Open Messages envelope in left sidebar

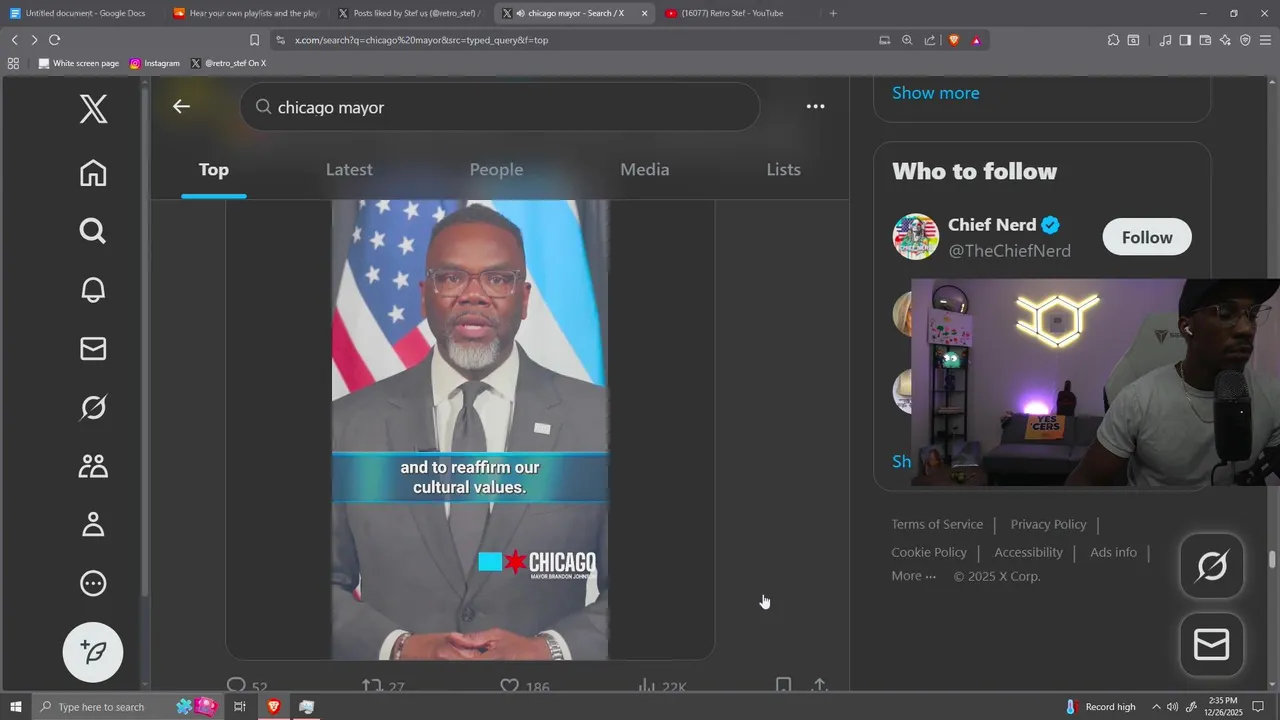93,348
